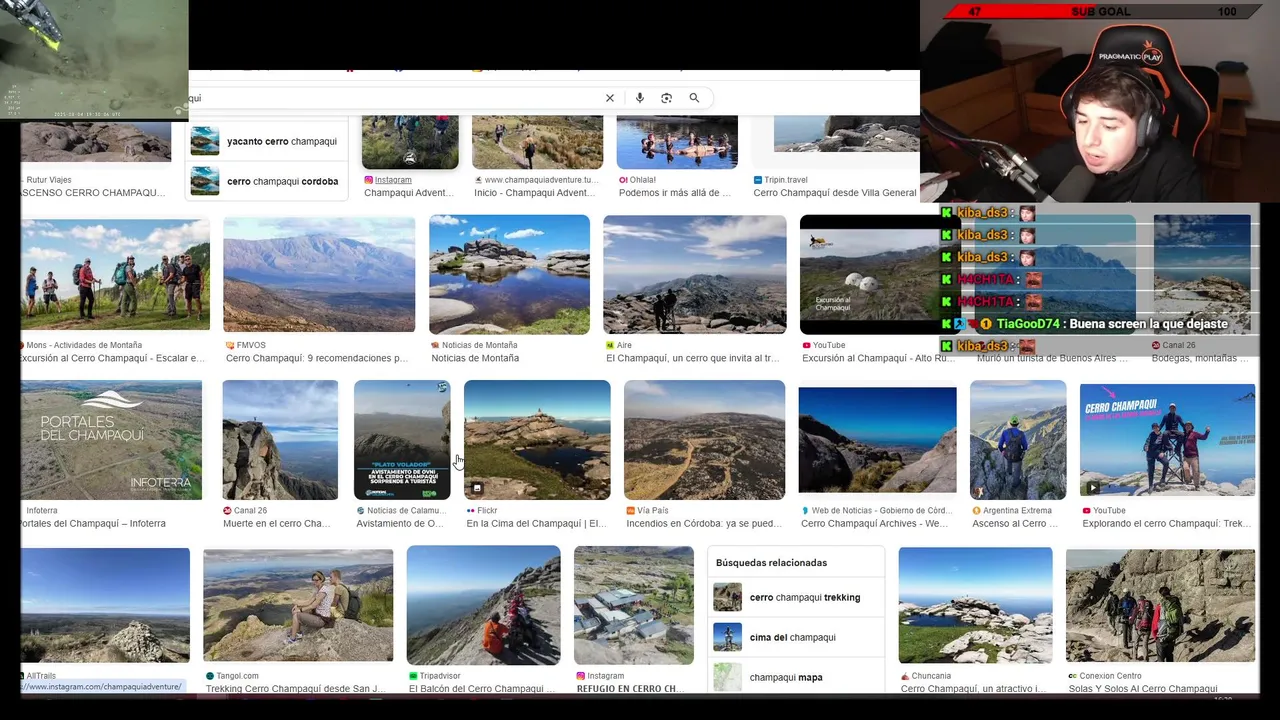Start voice search with the microphone icon

tap(639, 98)
